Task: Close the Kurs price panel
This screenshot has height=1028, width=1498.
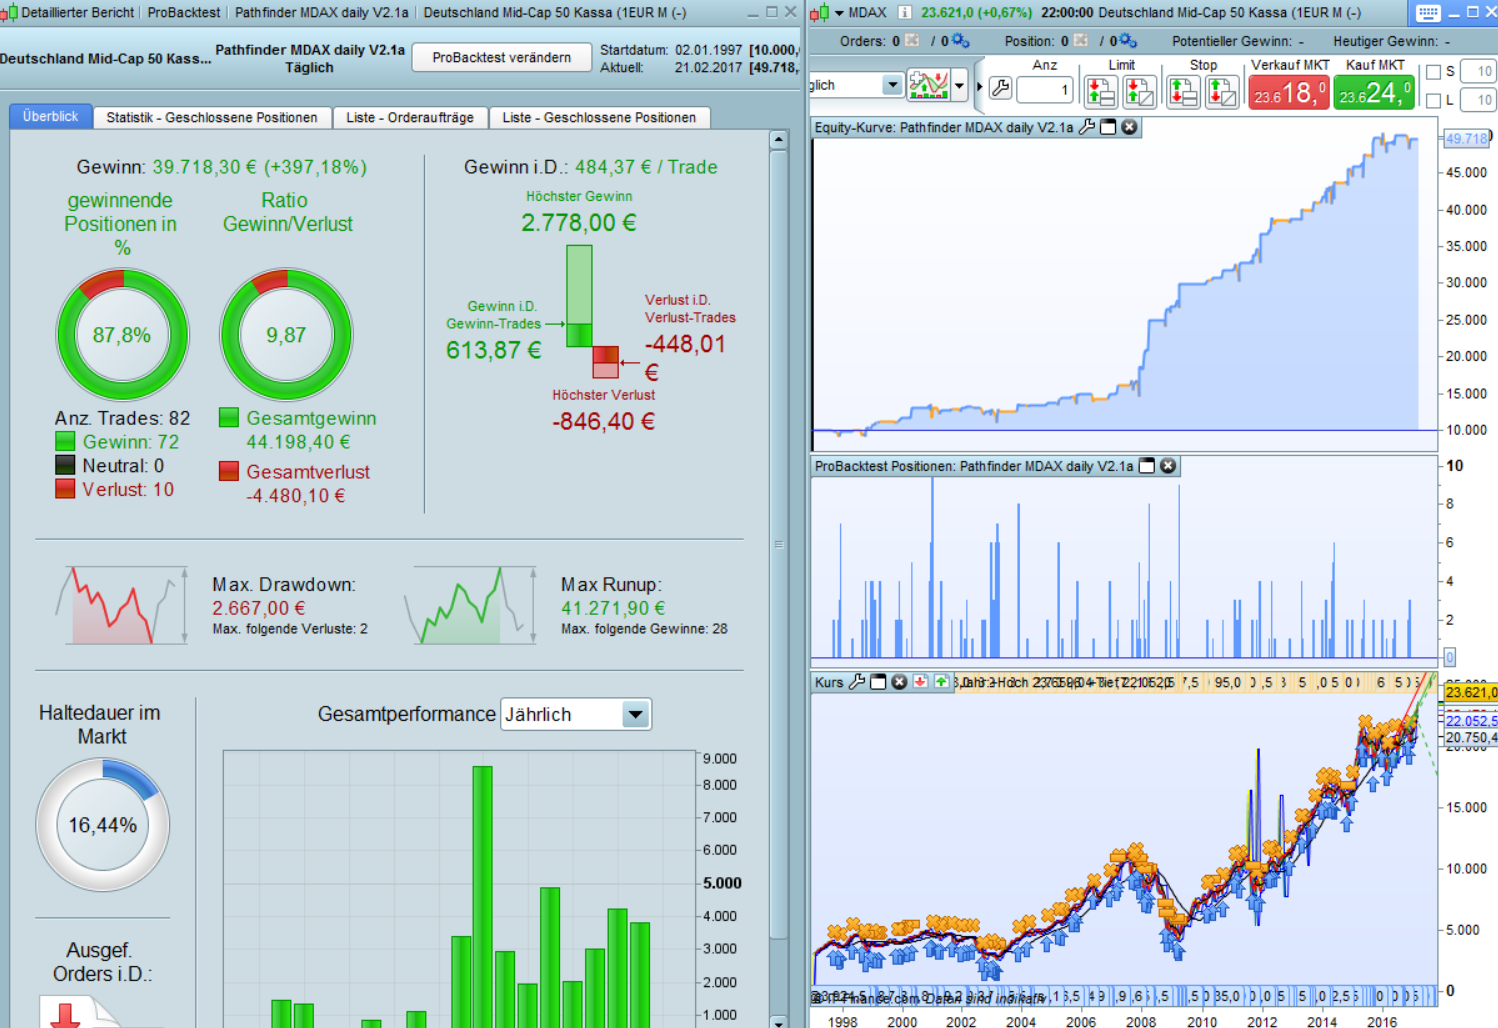Action: click(899, 682)
